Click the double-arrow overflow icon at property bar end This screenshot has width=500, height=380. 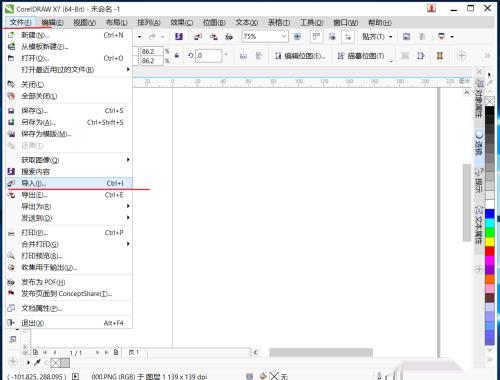tap(487, 56)
